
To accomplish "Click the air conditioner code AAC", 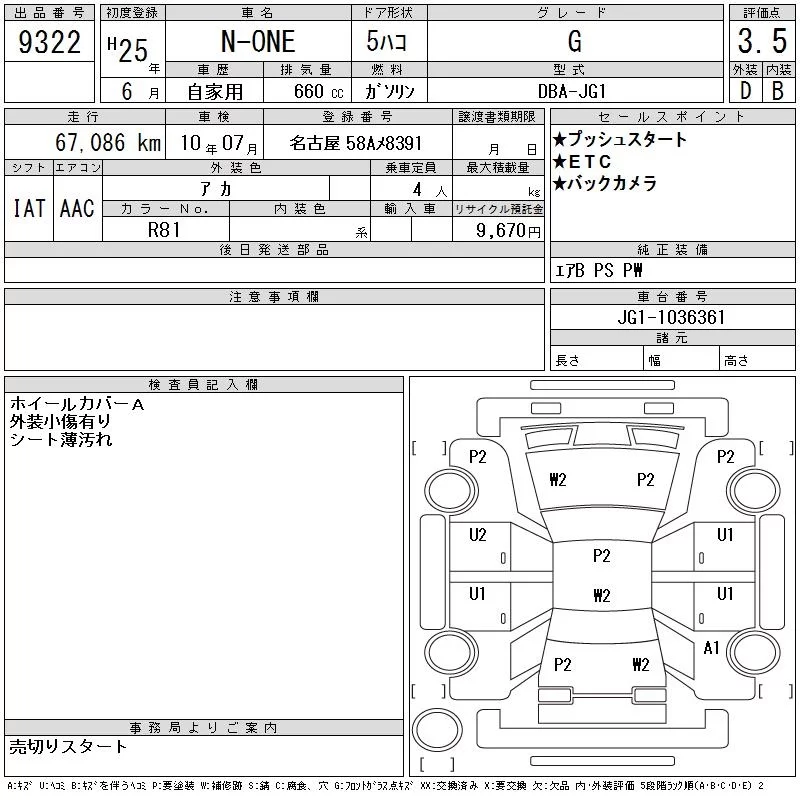I will point(77,208).
